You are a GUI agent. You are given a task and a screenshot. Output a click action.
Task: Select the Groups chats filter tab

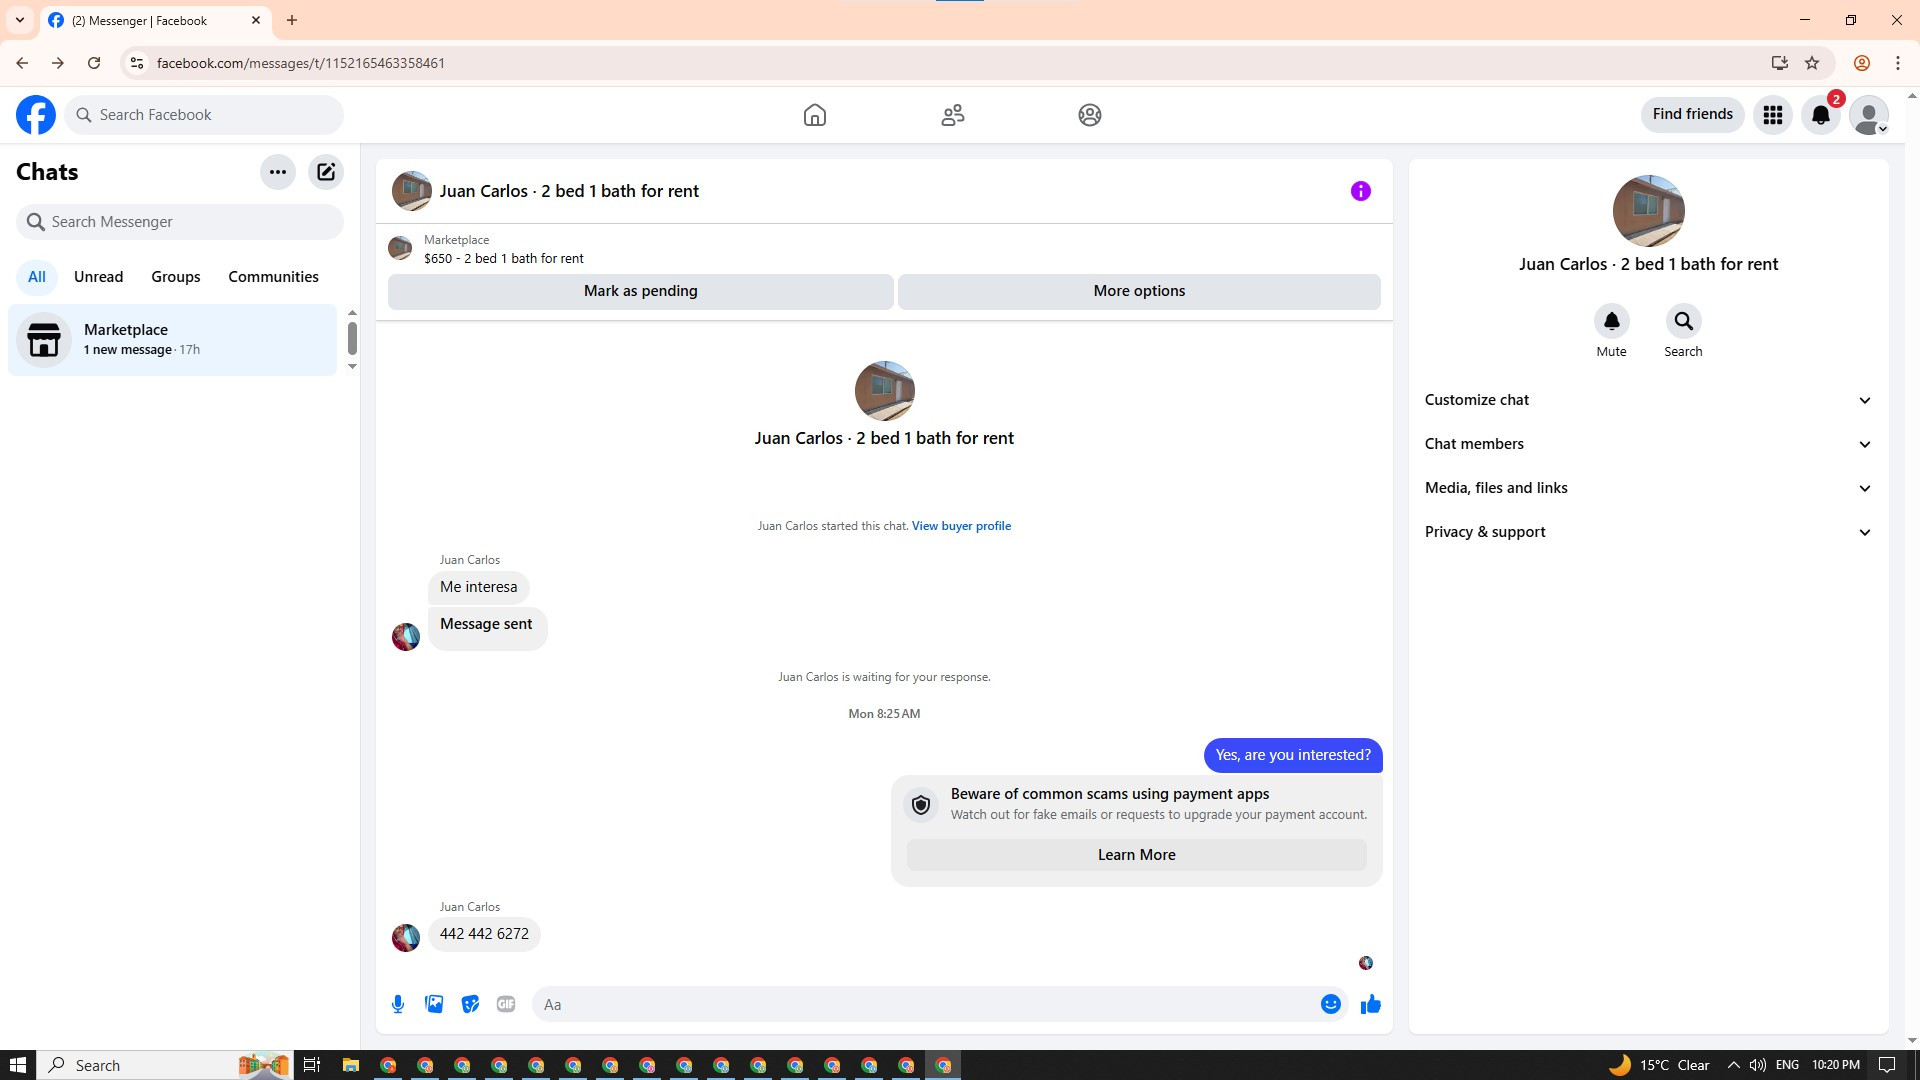[x=176, y=277]
